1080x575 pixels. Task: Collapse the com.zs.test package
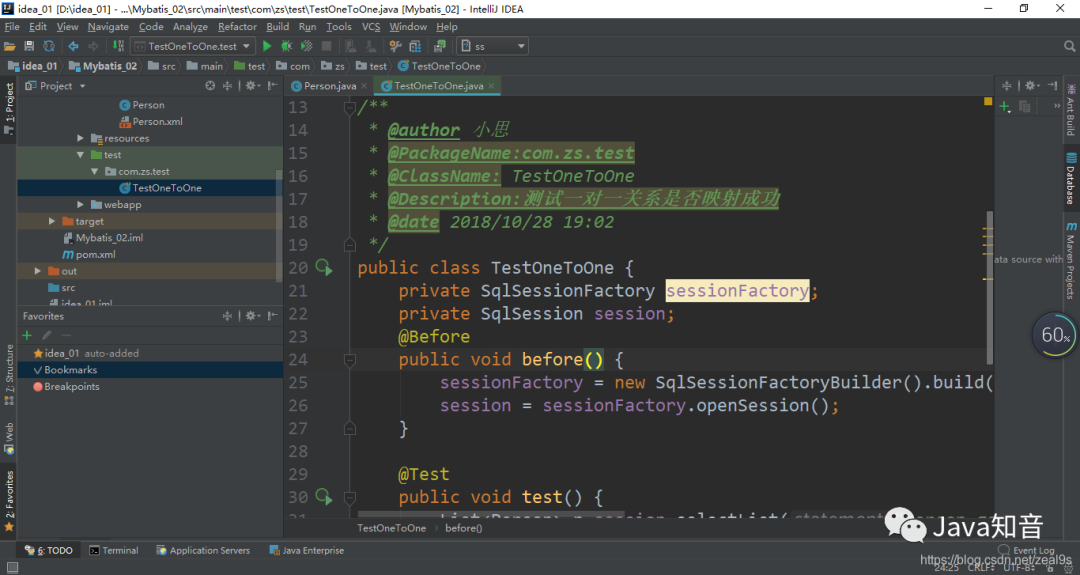(x=94, y=171)
